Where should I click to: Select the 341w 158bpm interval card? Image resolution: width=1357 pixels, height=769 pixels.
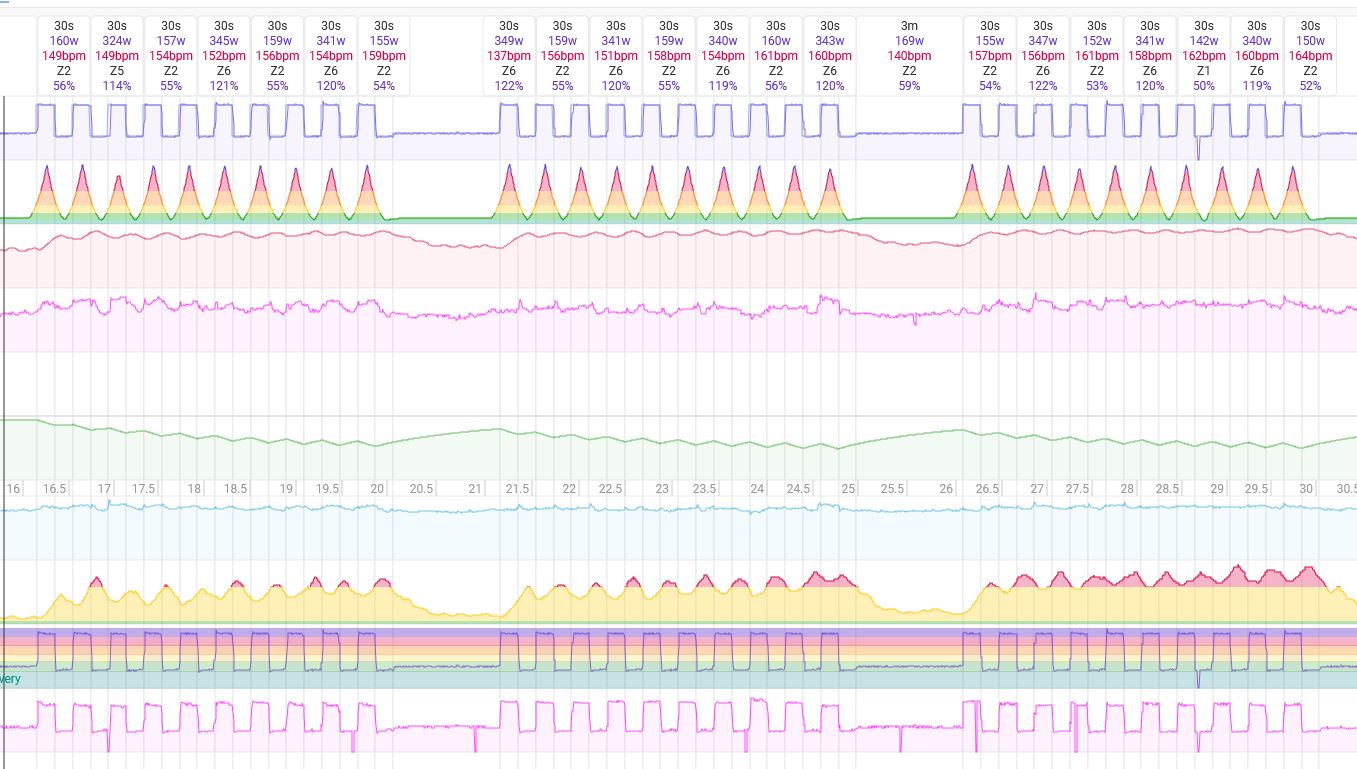coord(1150,55)
